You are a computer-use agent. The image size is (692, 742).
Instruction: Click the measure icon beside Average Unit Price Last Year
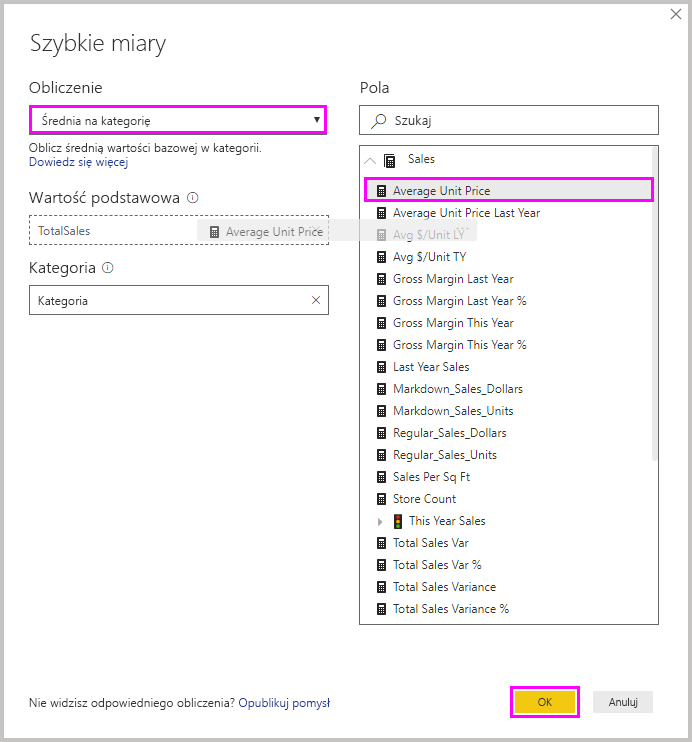pos(381,213)
